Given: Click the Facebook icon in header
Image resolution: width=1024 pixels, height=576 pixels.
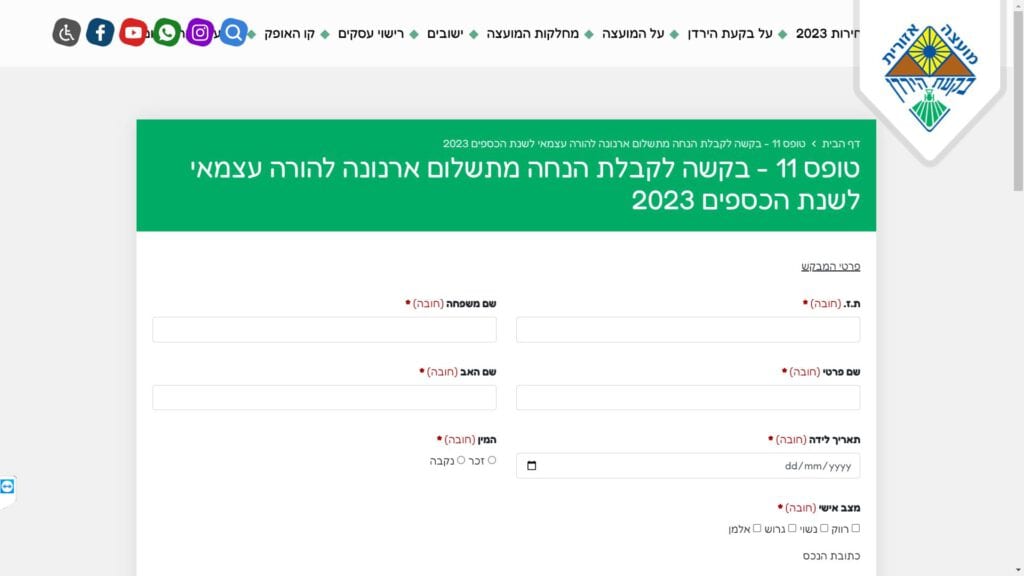Looking at the screenshot, I should pyautogui.click(x=100, y=33).
